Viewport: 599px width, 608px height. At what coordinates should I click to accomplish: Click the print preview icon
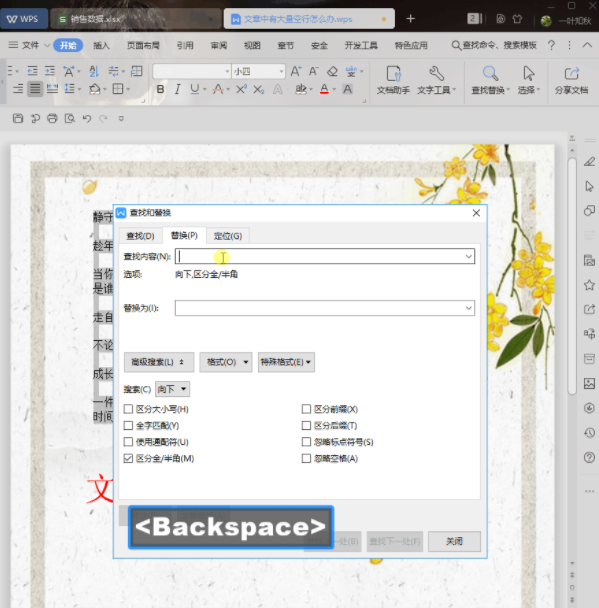(69, 118)
